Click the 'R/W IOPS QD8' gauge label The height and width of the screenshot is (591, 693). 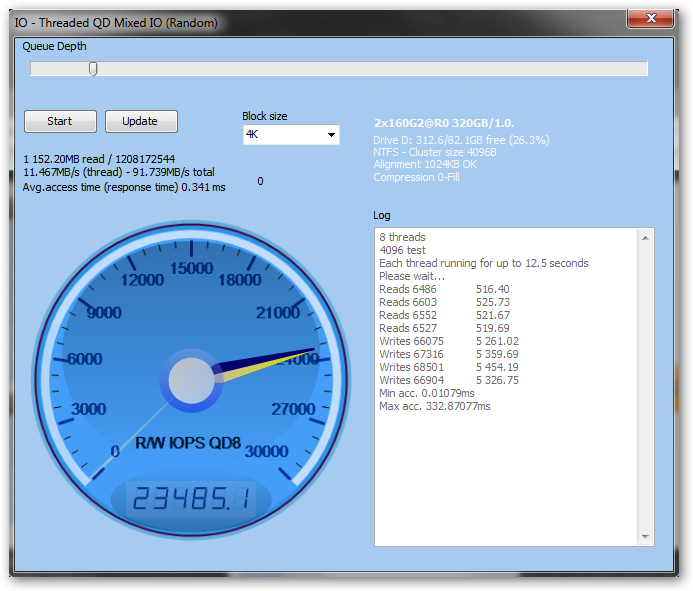coord(188,442)
